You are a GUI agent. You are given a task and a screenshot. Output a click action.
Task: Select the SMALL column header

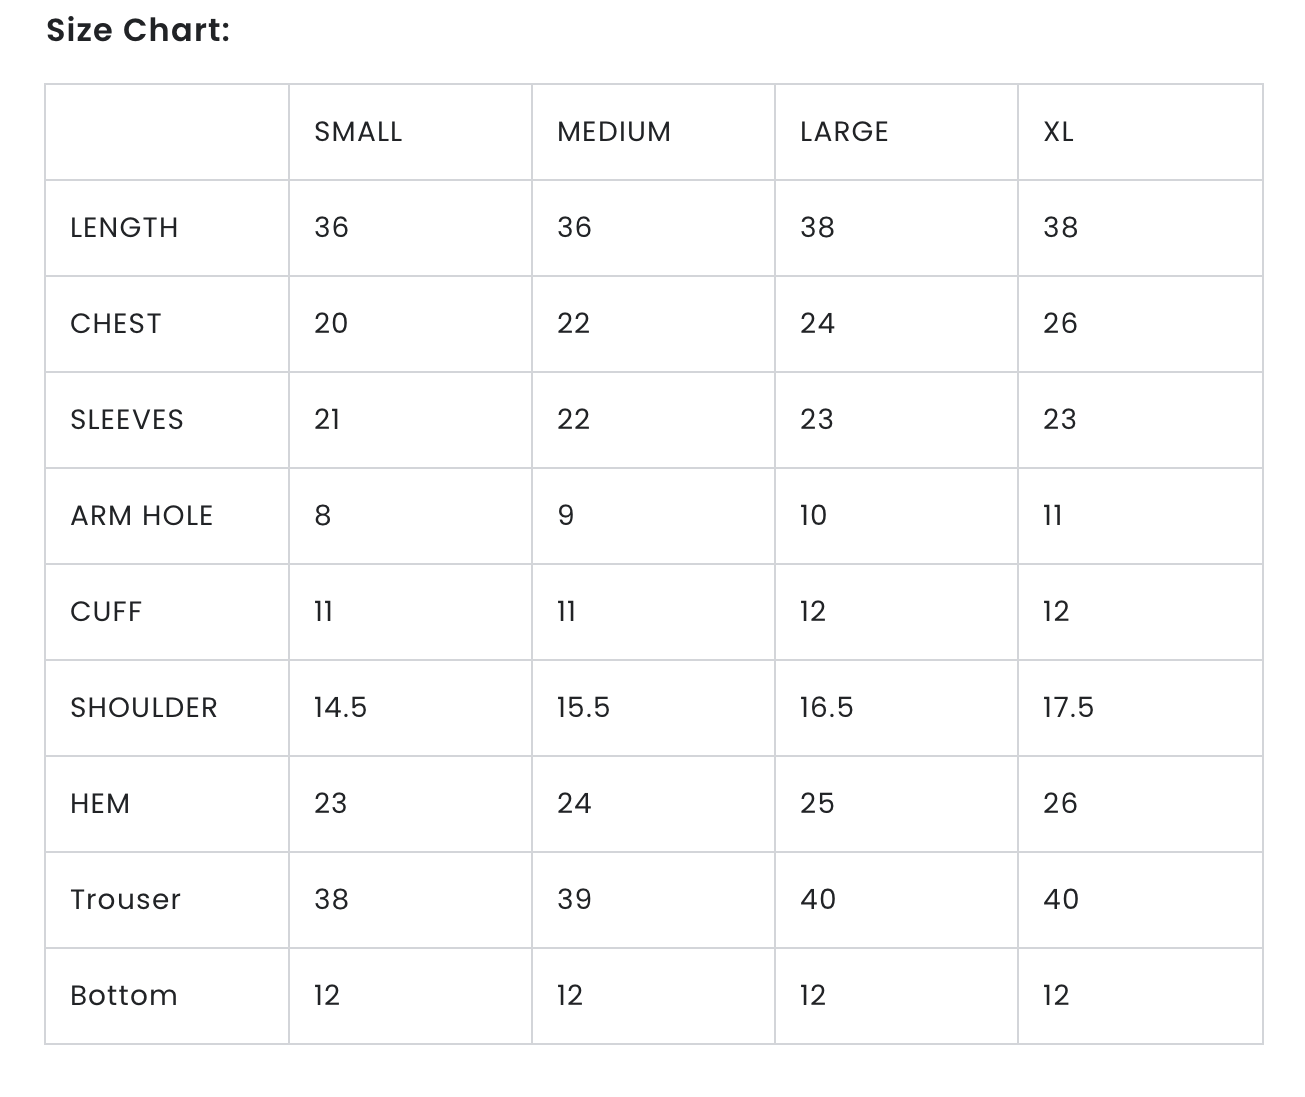(x=358, y=132)
